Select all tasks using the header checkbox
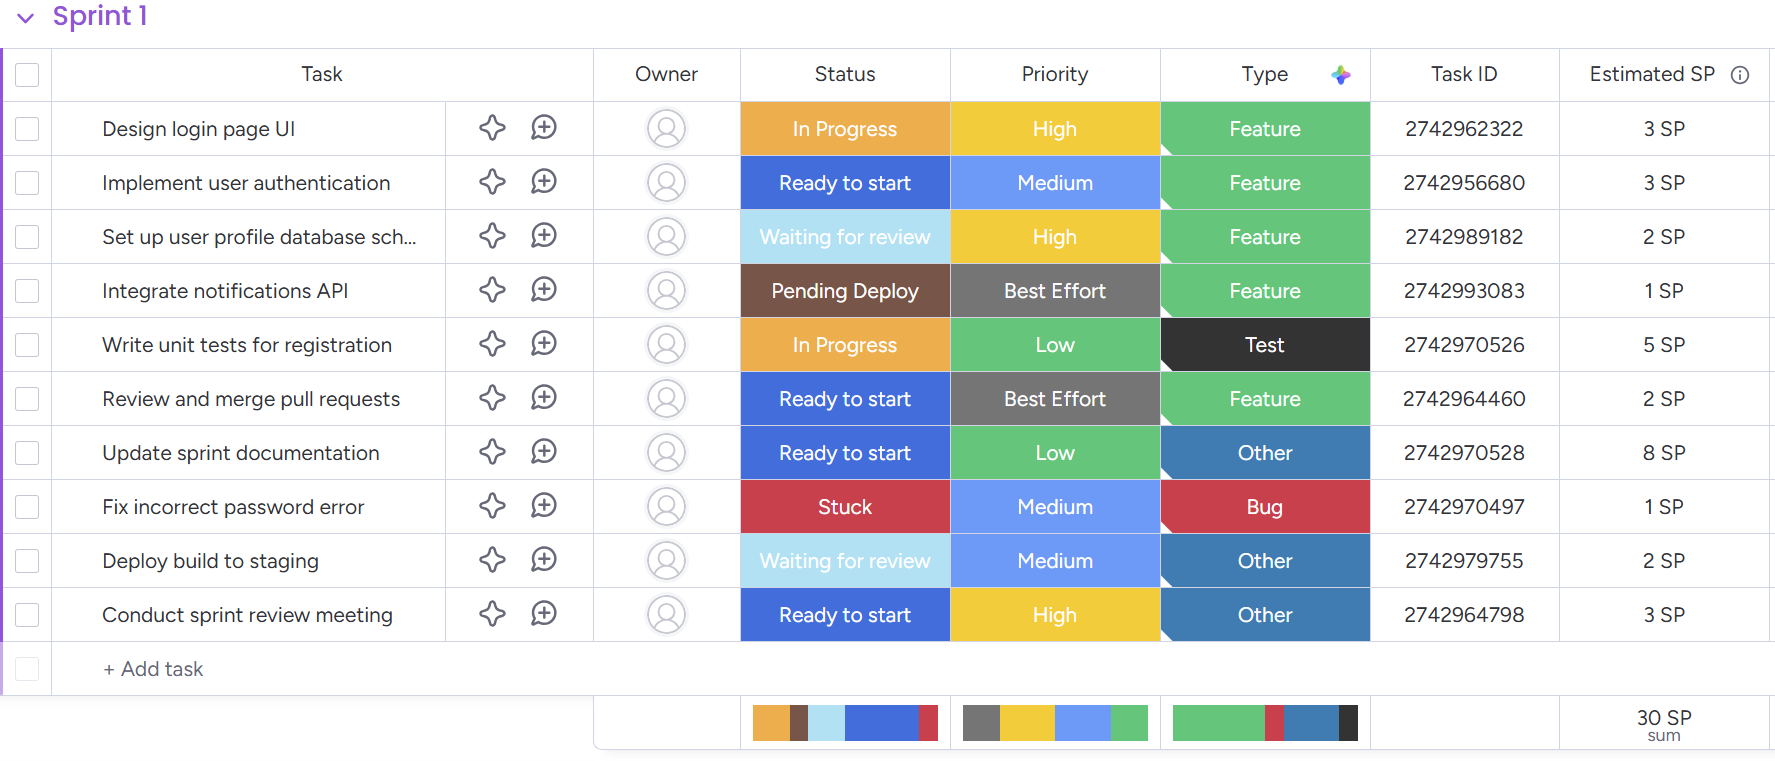The width and height of the screenshot is (1775, 761). 27,74
